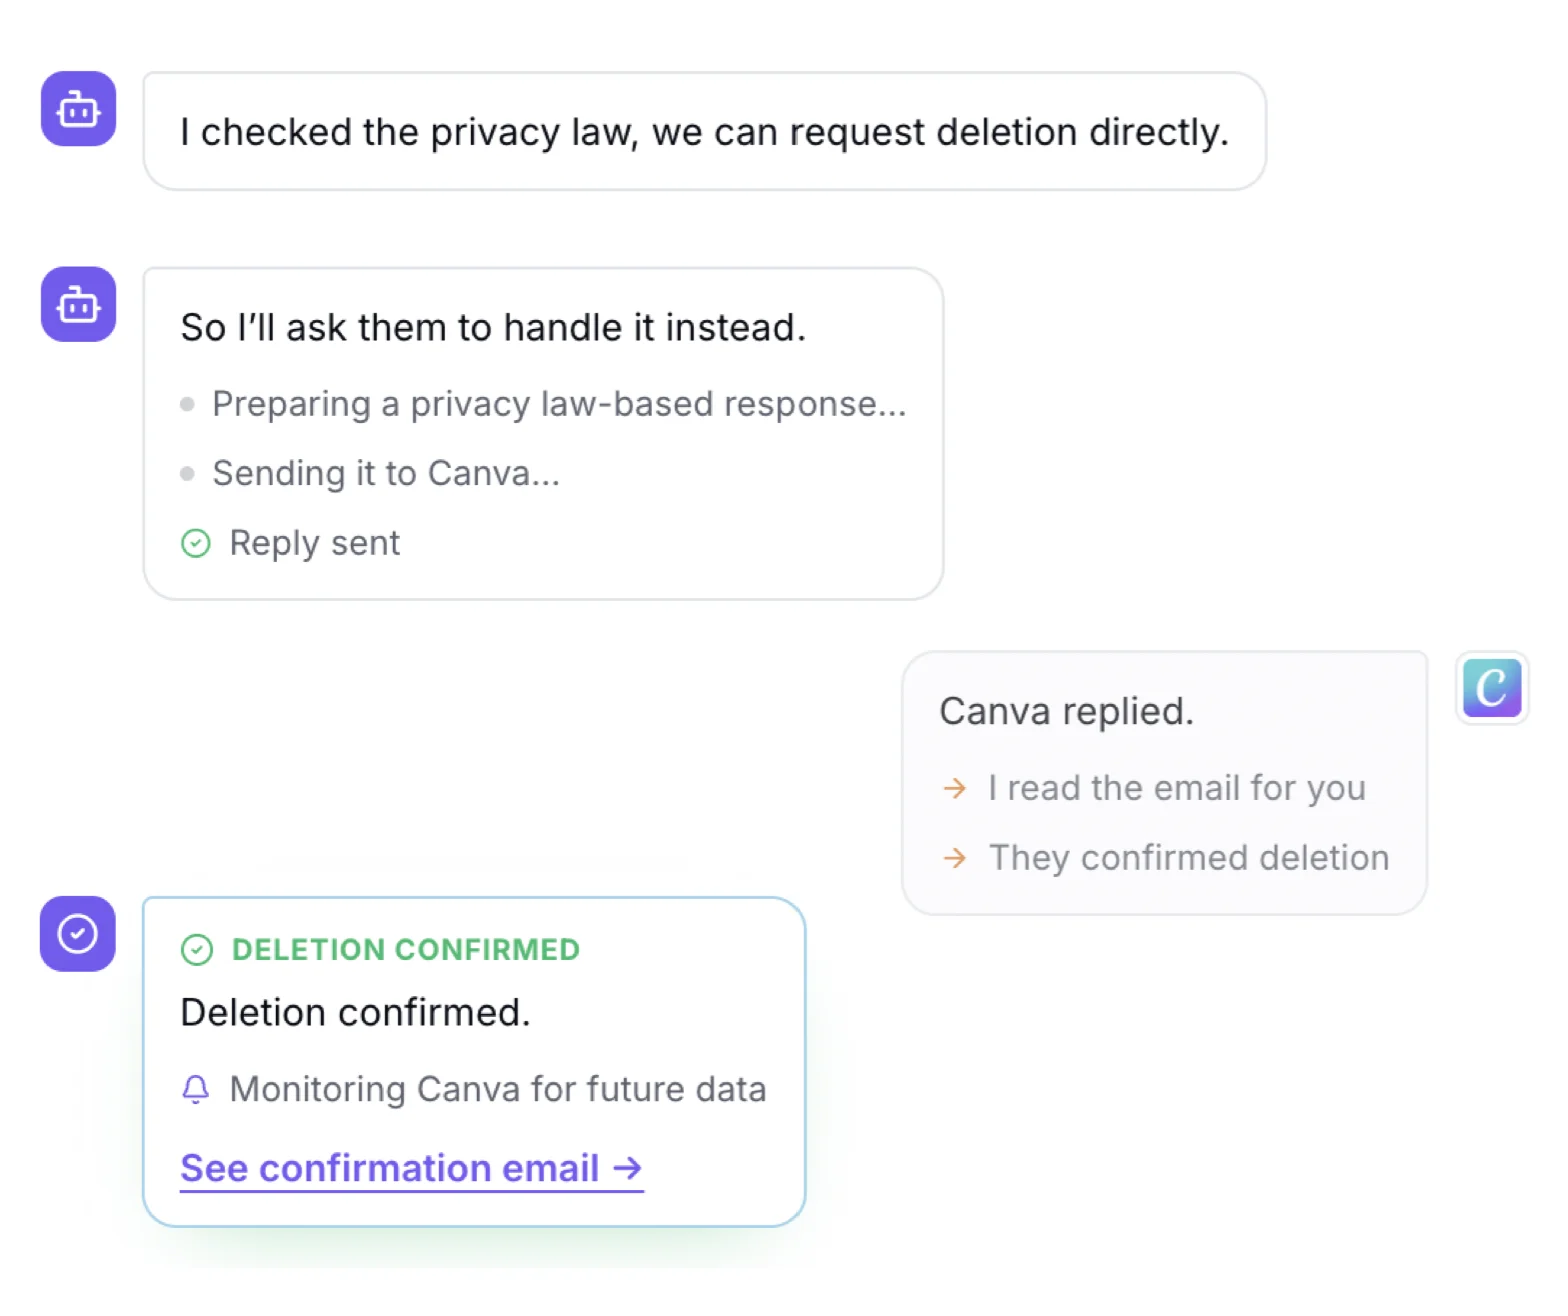This screenshot has height=1316, width=1568.
Task: Click the green check next to DELETION CONFIRMED
Action: 197,949
